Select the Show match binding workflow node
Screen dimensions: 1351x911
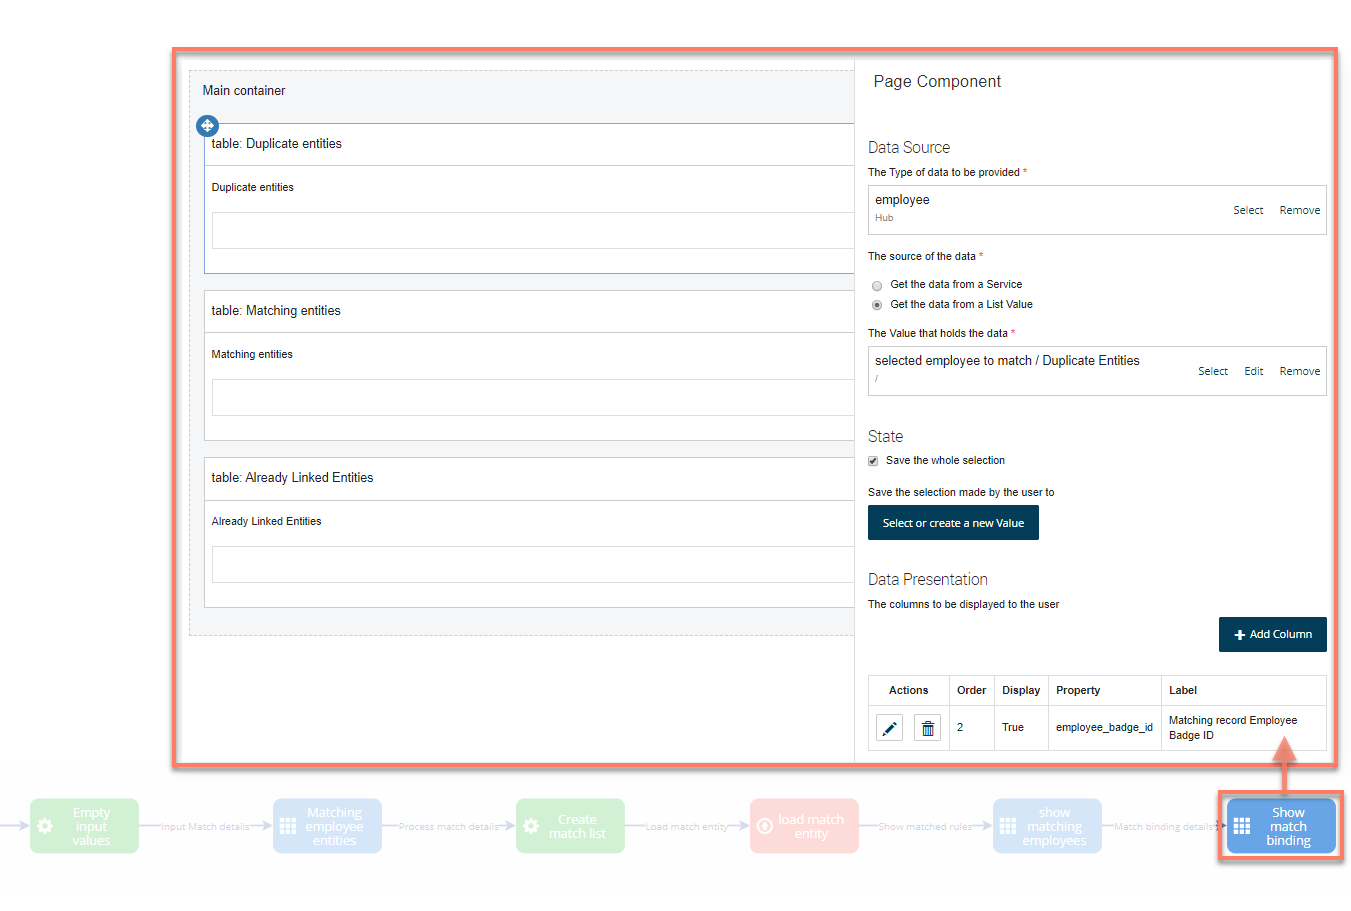point(1280,826)
